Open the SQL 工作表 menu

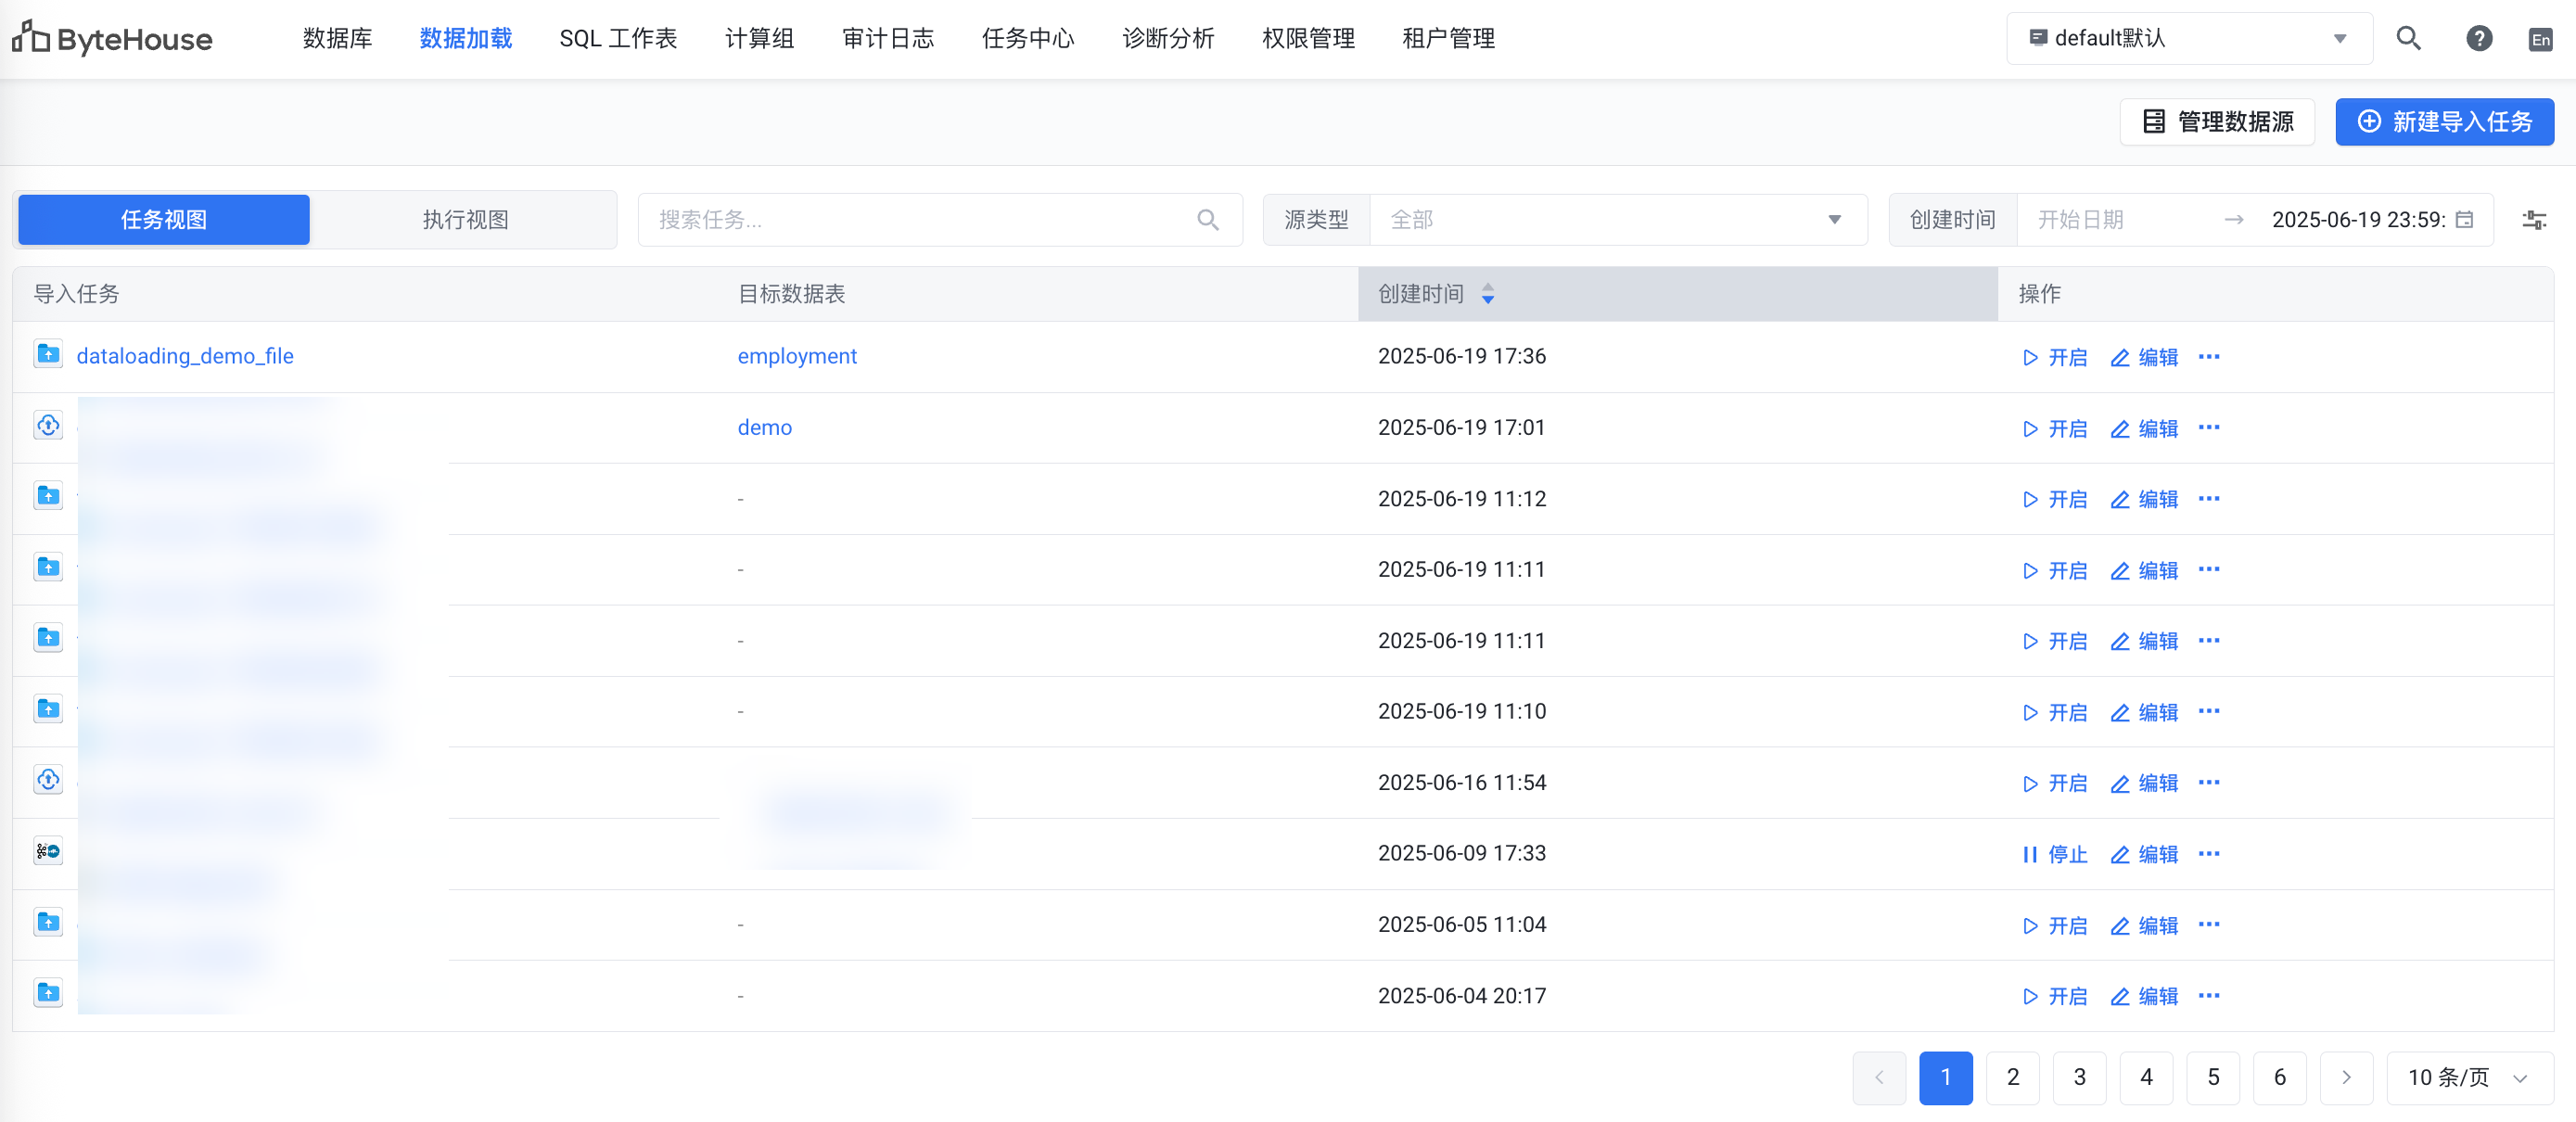618,38
